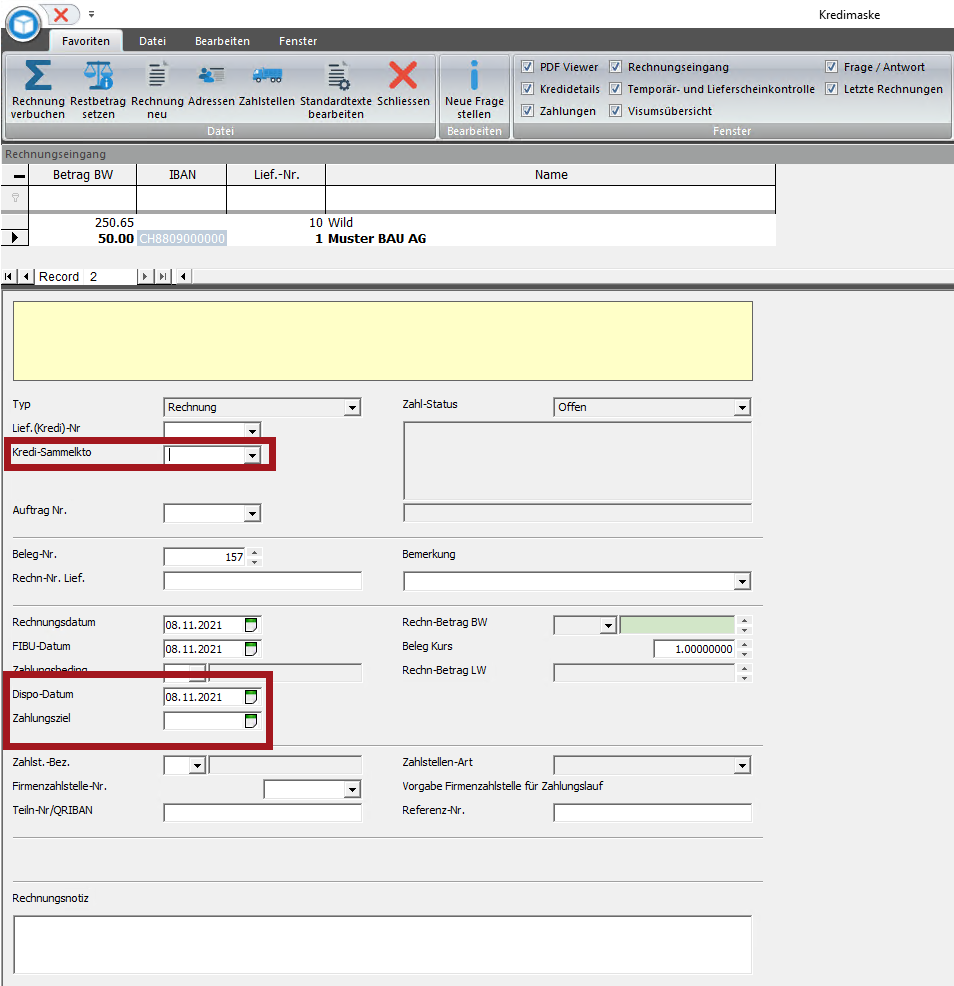Click the Rechn-Nr. Lief. input field

coord(263,580)
